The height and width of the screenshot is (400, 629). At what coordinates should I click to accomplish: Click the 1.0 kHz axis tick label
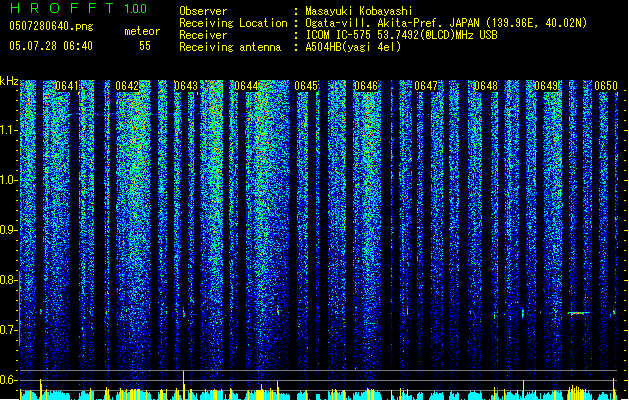[9, 180]
